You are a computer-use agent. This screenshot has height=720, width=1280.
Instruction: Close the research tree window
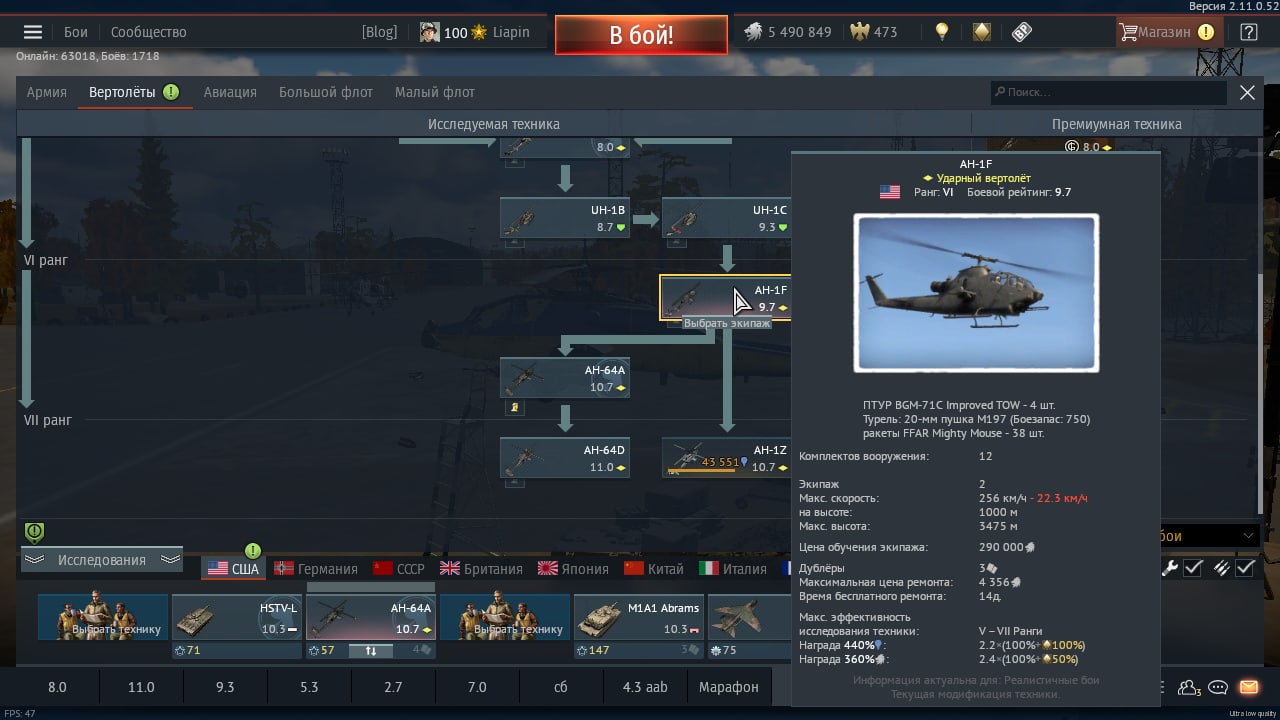pyautogui.click(x=1247, y=92)
